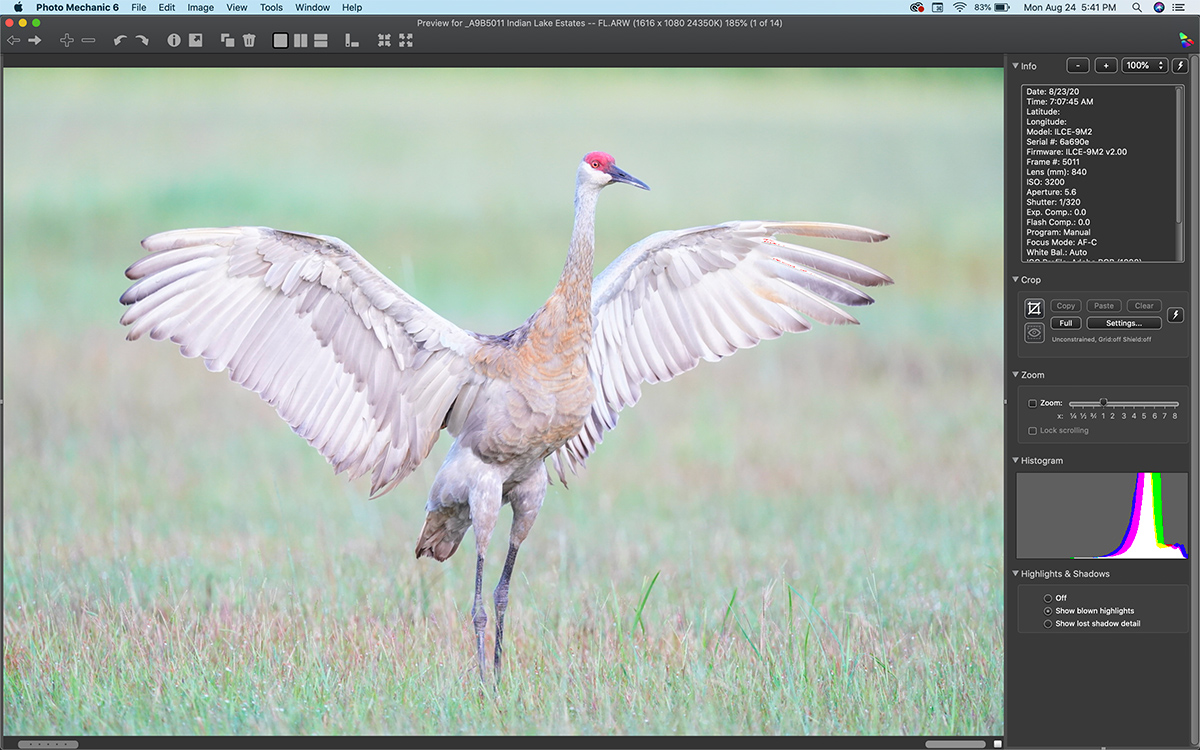Collapse the Crop panel section
This screenshot has width=1200, height=750.
point(1016,280)
